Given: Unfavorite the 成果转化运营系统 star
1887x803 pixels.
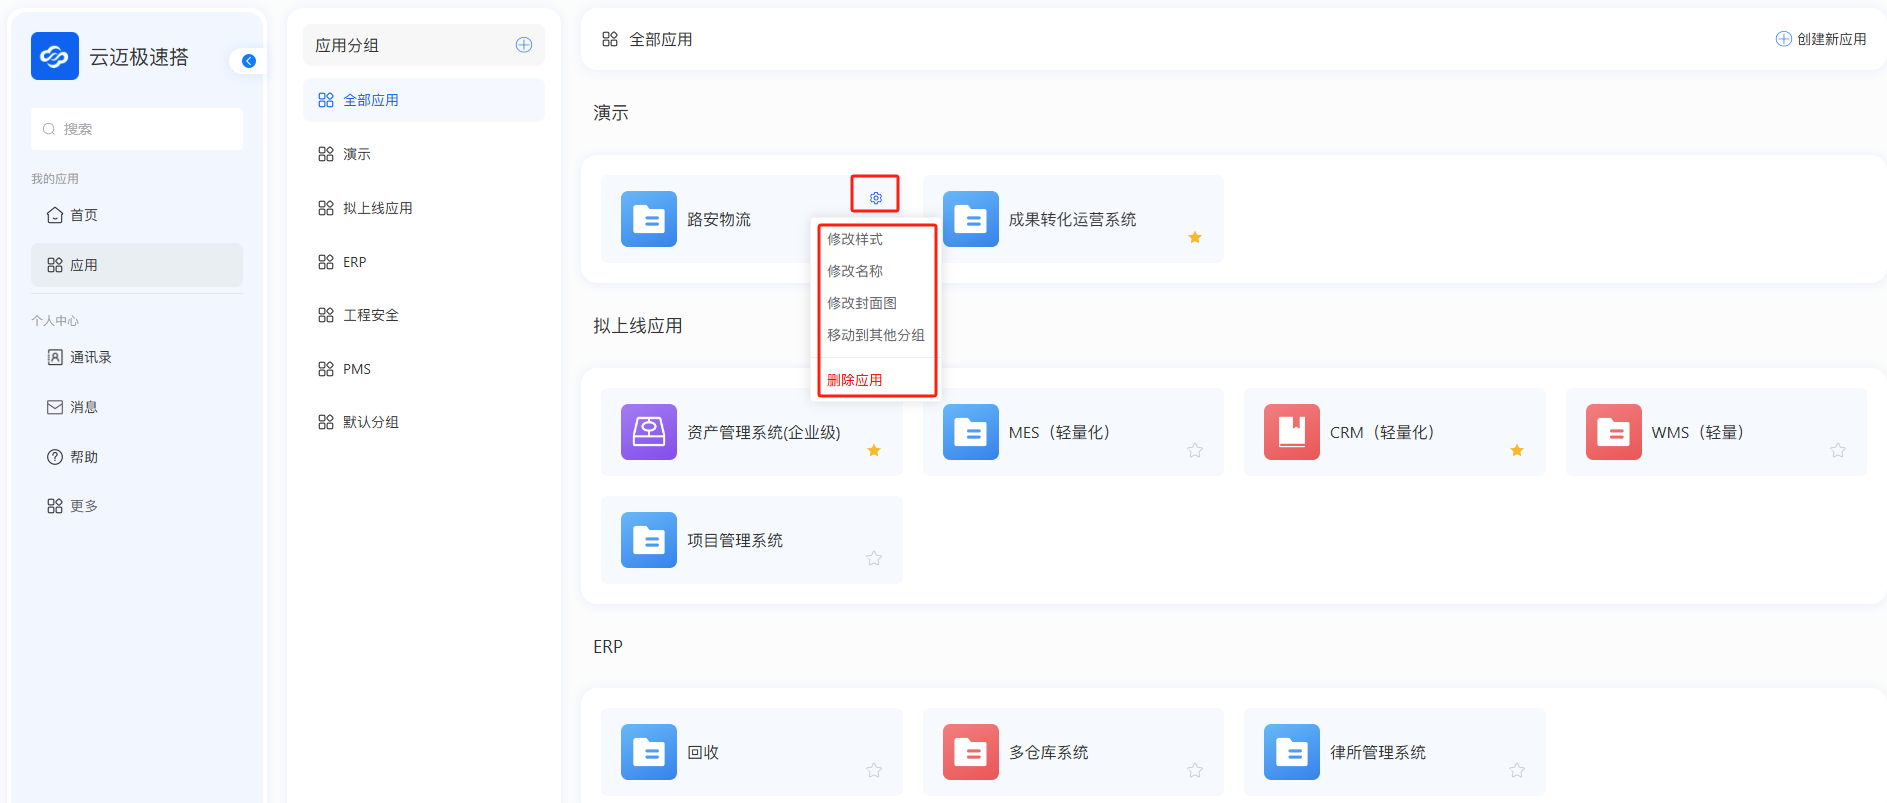Looking at the screenshot, I should 1194,238.
